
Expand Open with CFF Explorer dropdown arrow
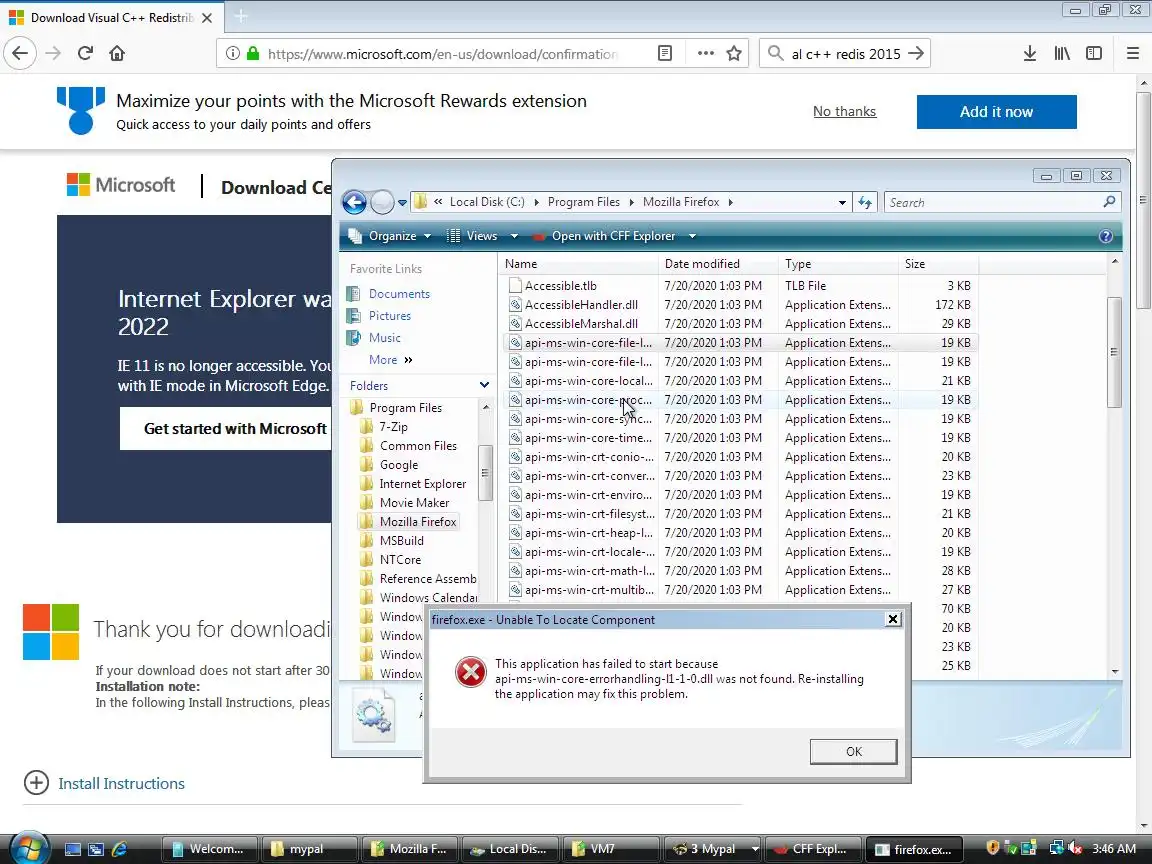point(692,236)
